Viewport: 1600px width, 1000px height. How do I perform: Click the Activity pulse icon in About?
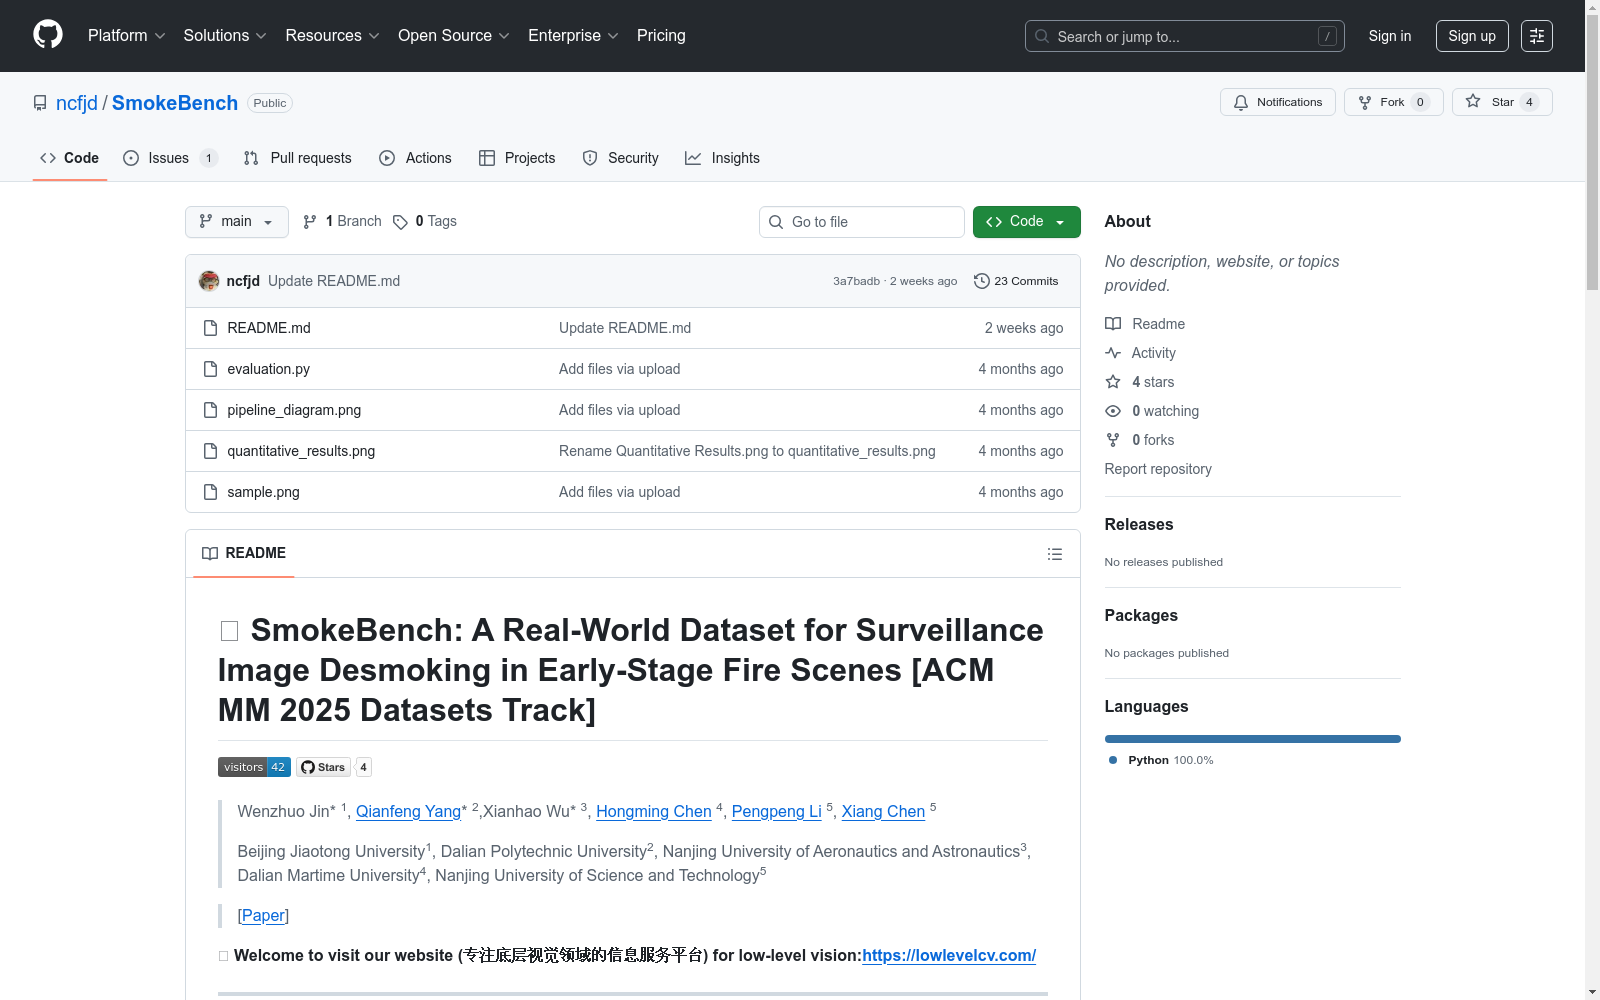click(x=1113, y=353)
